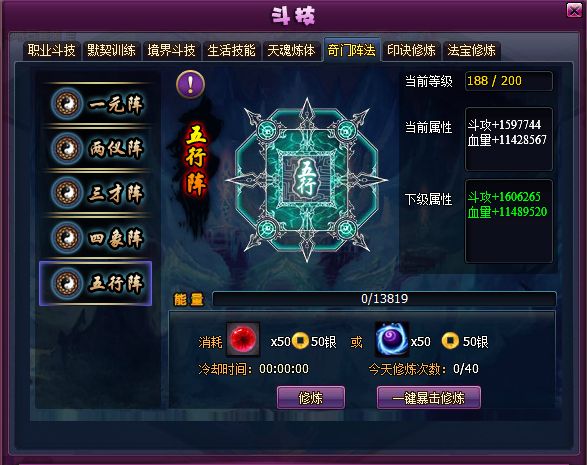587x465 pixels.
Task: Switch to the 印诀修炼 tab
Action: pos(411,51)
